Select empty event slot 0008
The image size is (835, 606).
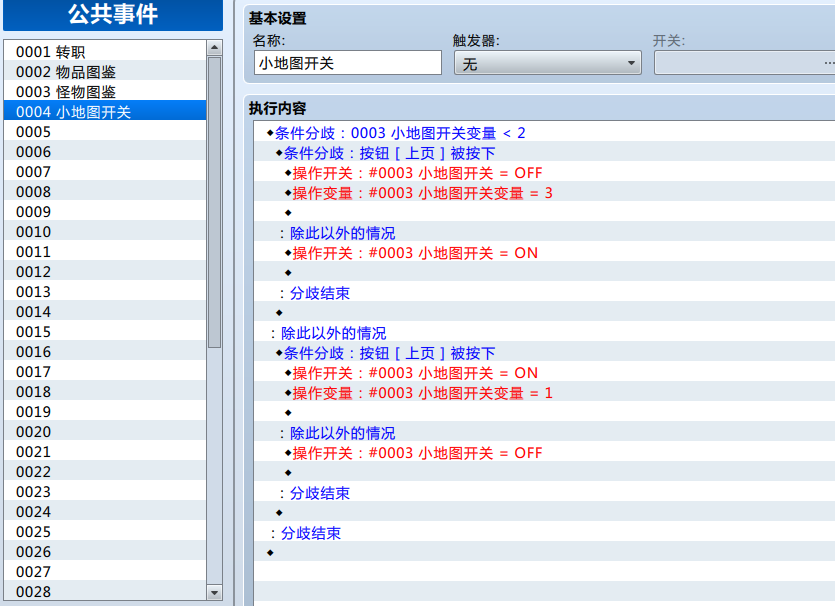(105, 192)
